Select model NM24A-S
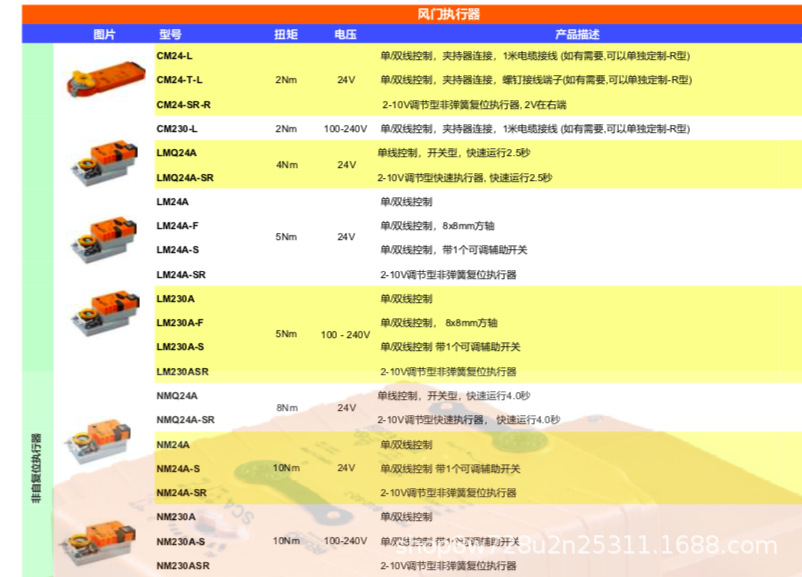 point(178,469)
